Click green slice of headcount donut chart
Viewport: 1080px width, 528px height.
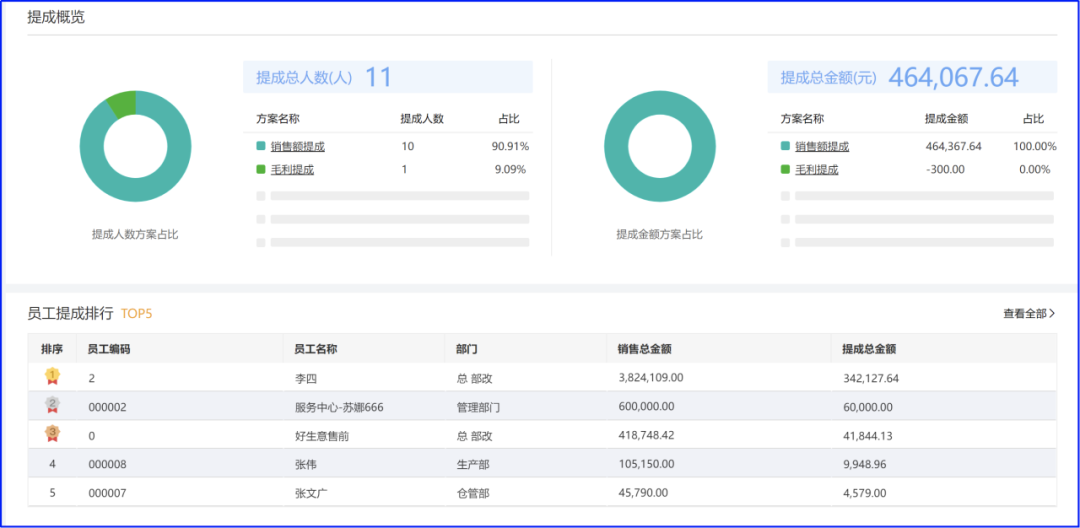[x=122, y=105]
